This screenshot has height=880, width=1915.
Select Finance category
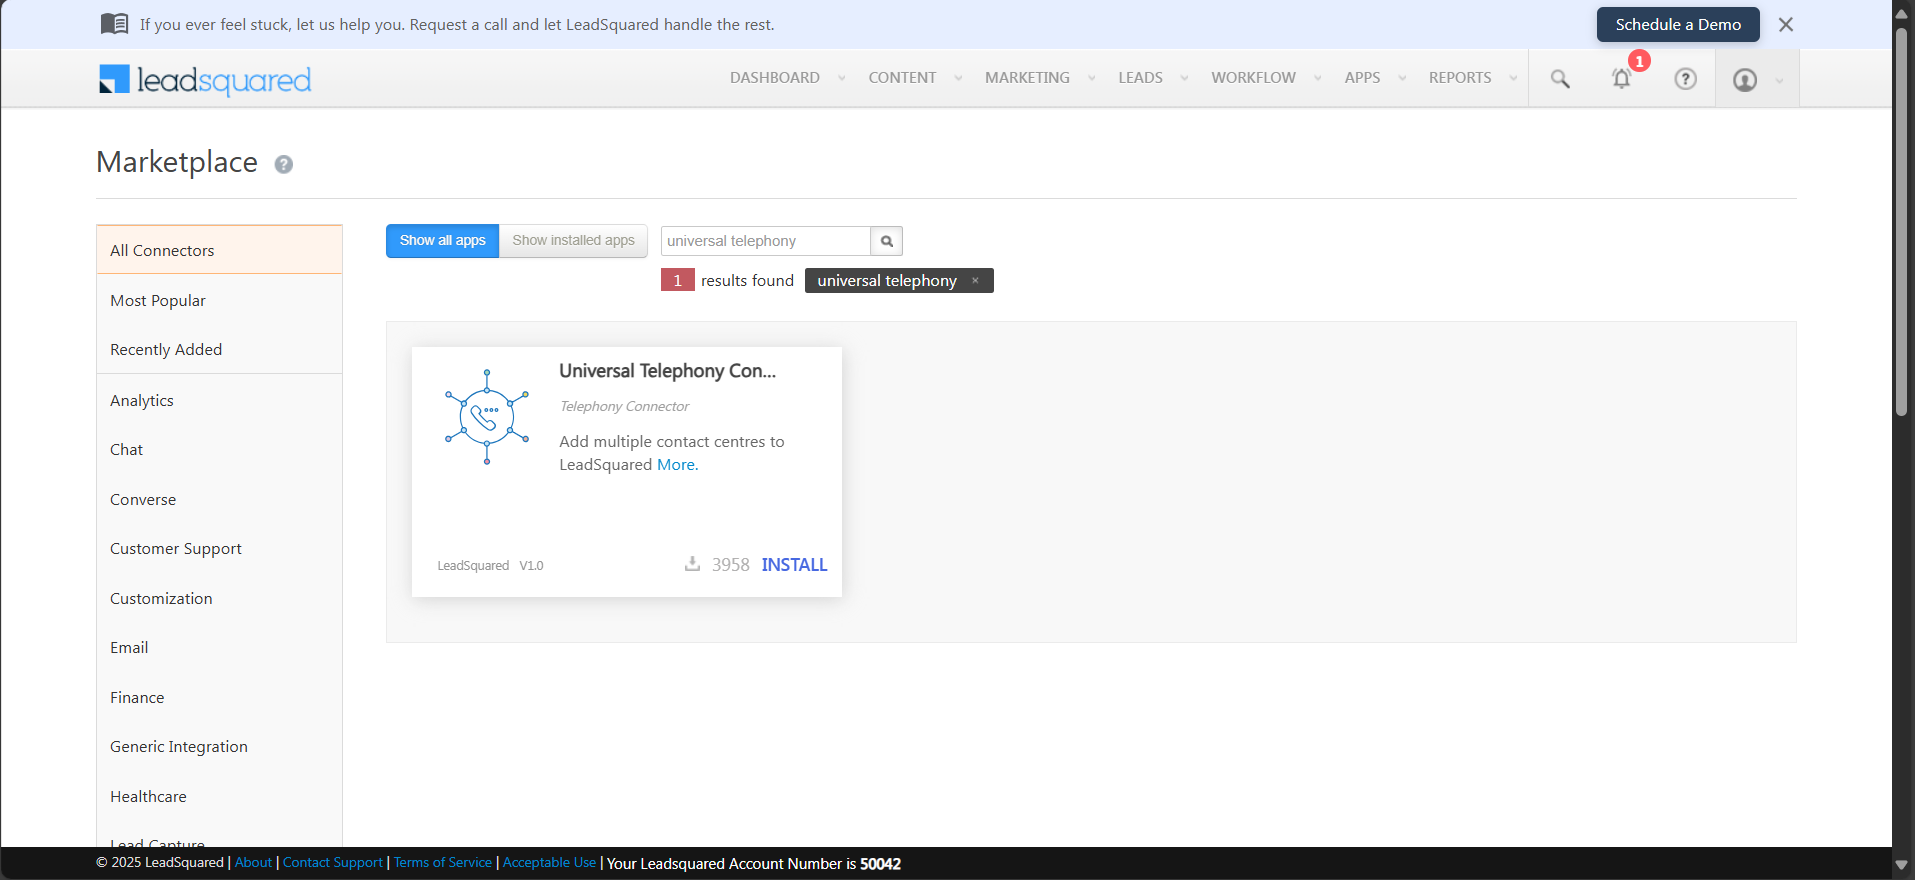coord(219,698)
